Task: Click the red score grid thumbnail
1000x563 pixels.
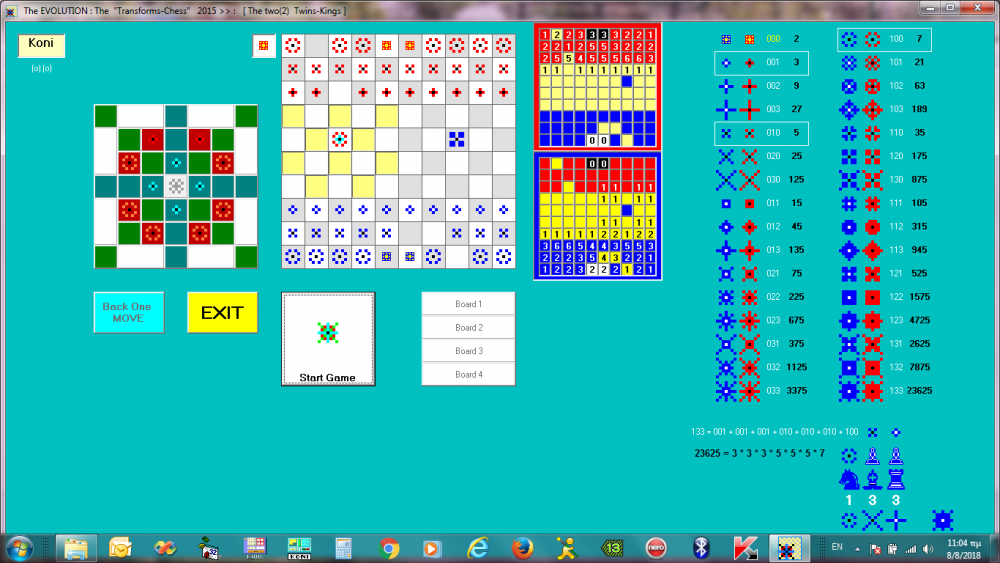Action: click(x=598, y=87)
